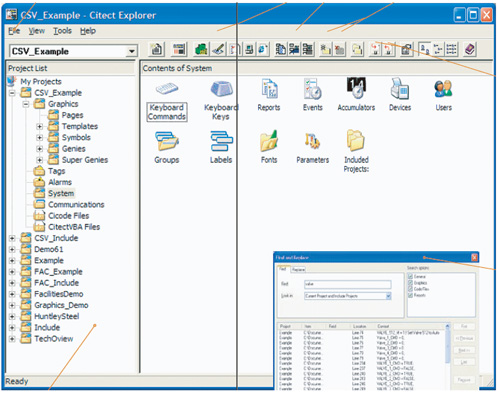Open the View menu
500x395 pixels.
point(37,31)
